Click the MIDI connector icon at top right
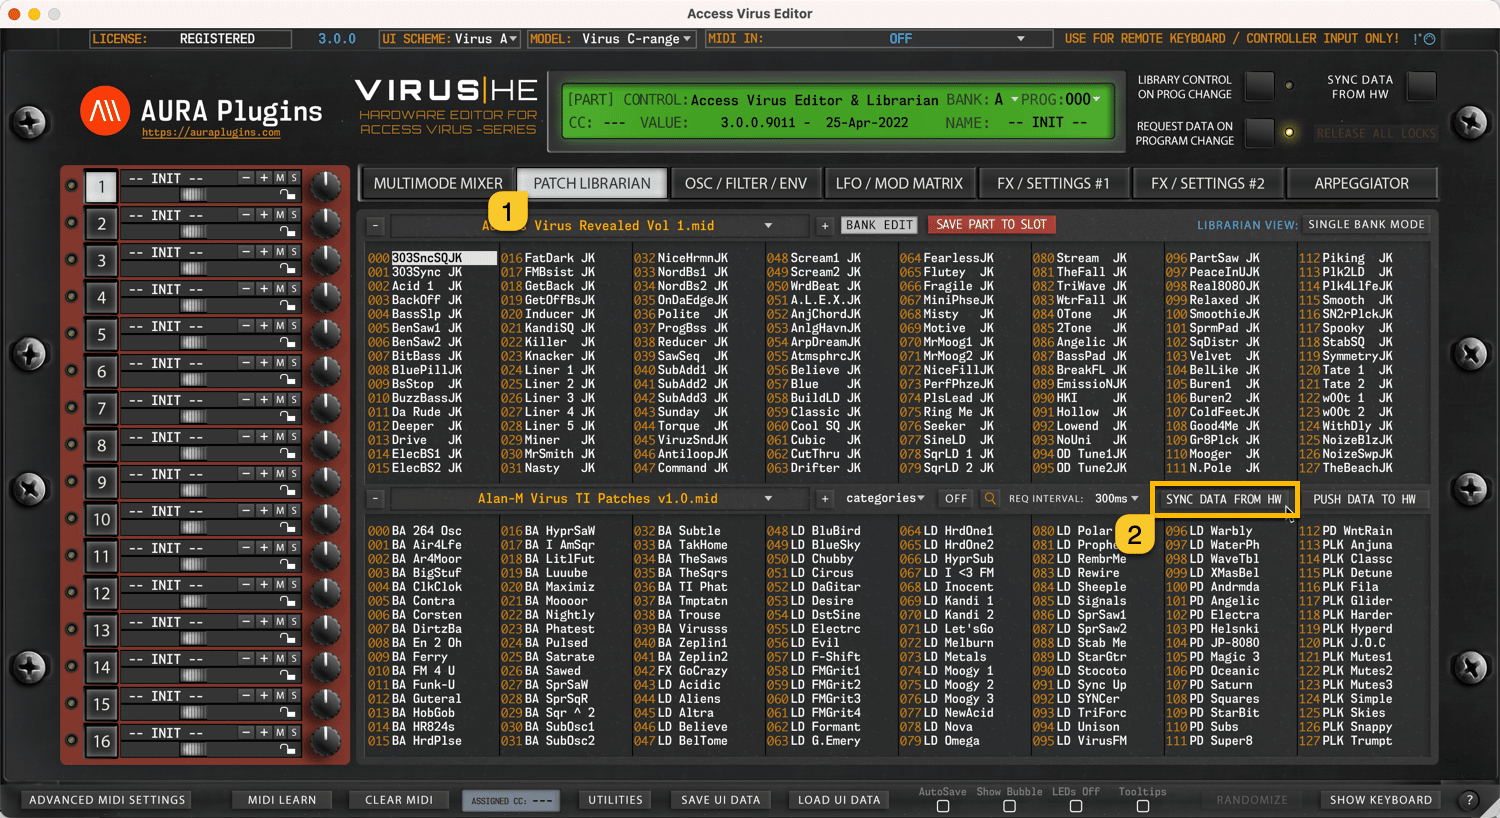This screenshot has height=818, width=1500. pos(1429,39)
